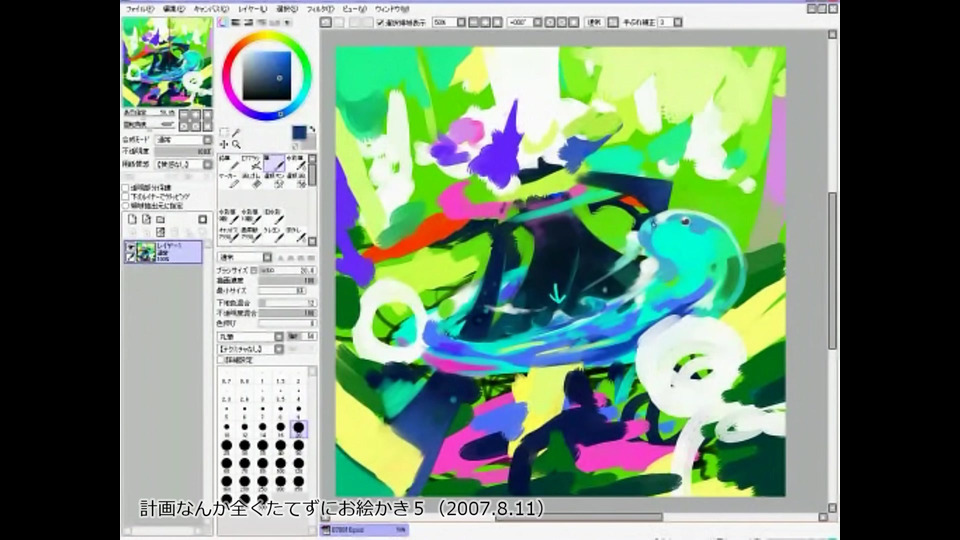Click the 通常 button in top toolbar

click(594, 22)
